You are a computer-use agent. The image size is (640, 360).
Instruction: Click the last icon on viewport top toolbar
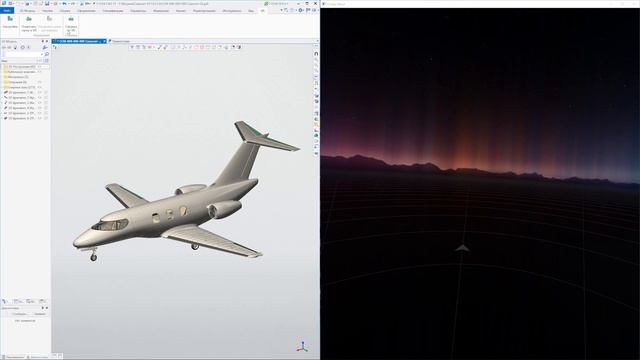(x=239, y=47)
